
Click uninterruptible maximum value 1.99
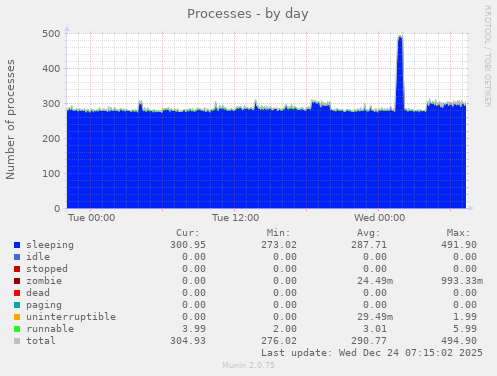tap(465, 317)
